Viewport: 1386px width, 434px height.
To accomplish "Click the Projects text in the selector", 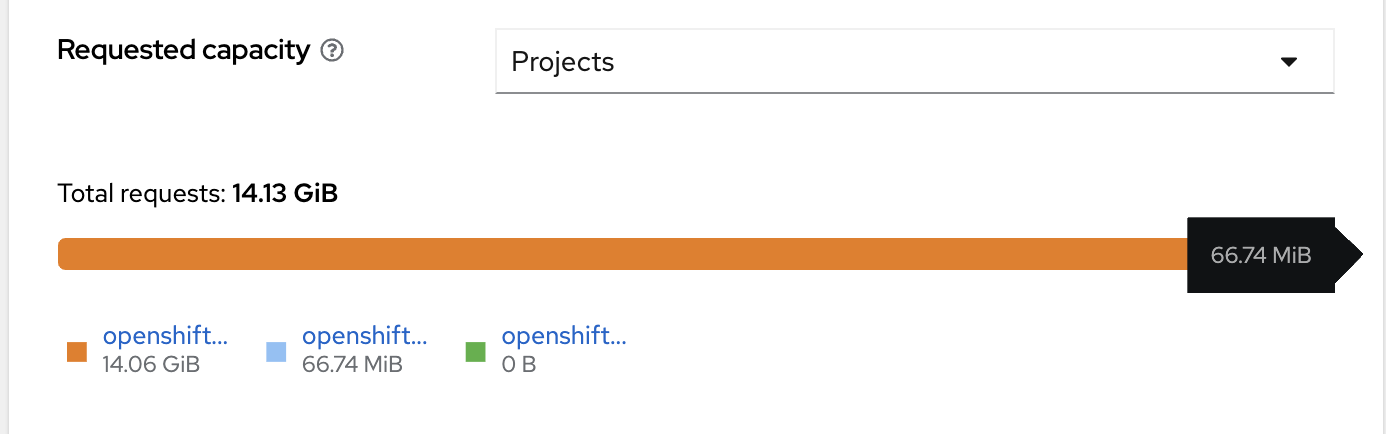I will pos(562,62).
